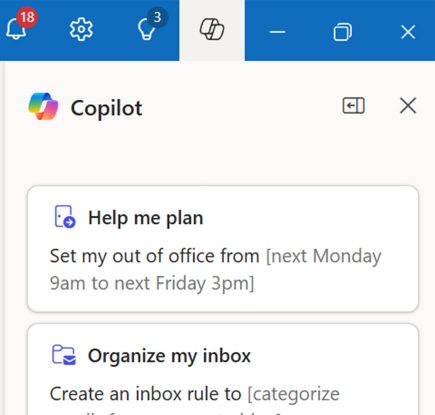Open the settings gear
The height and width of the screenshot is (415, 435).
81,30
